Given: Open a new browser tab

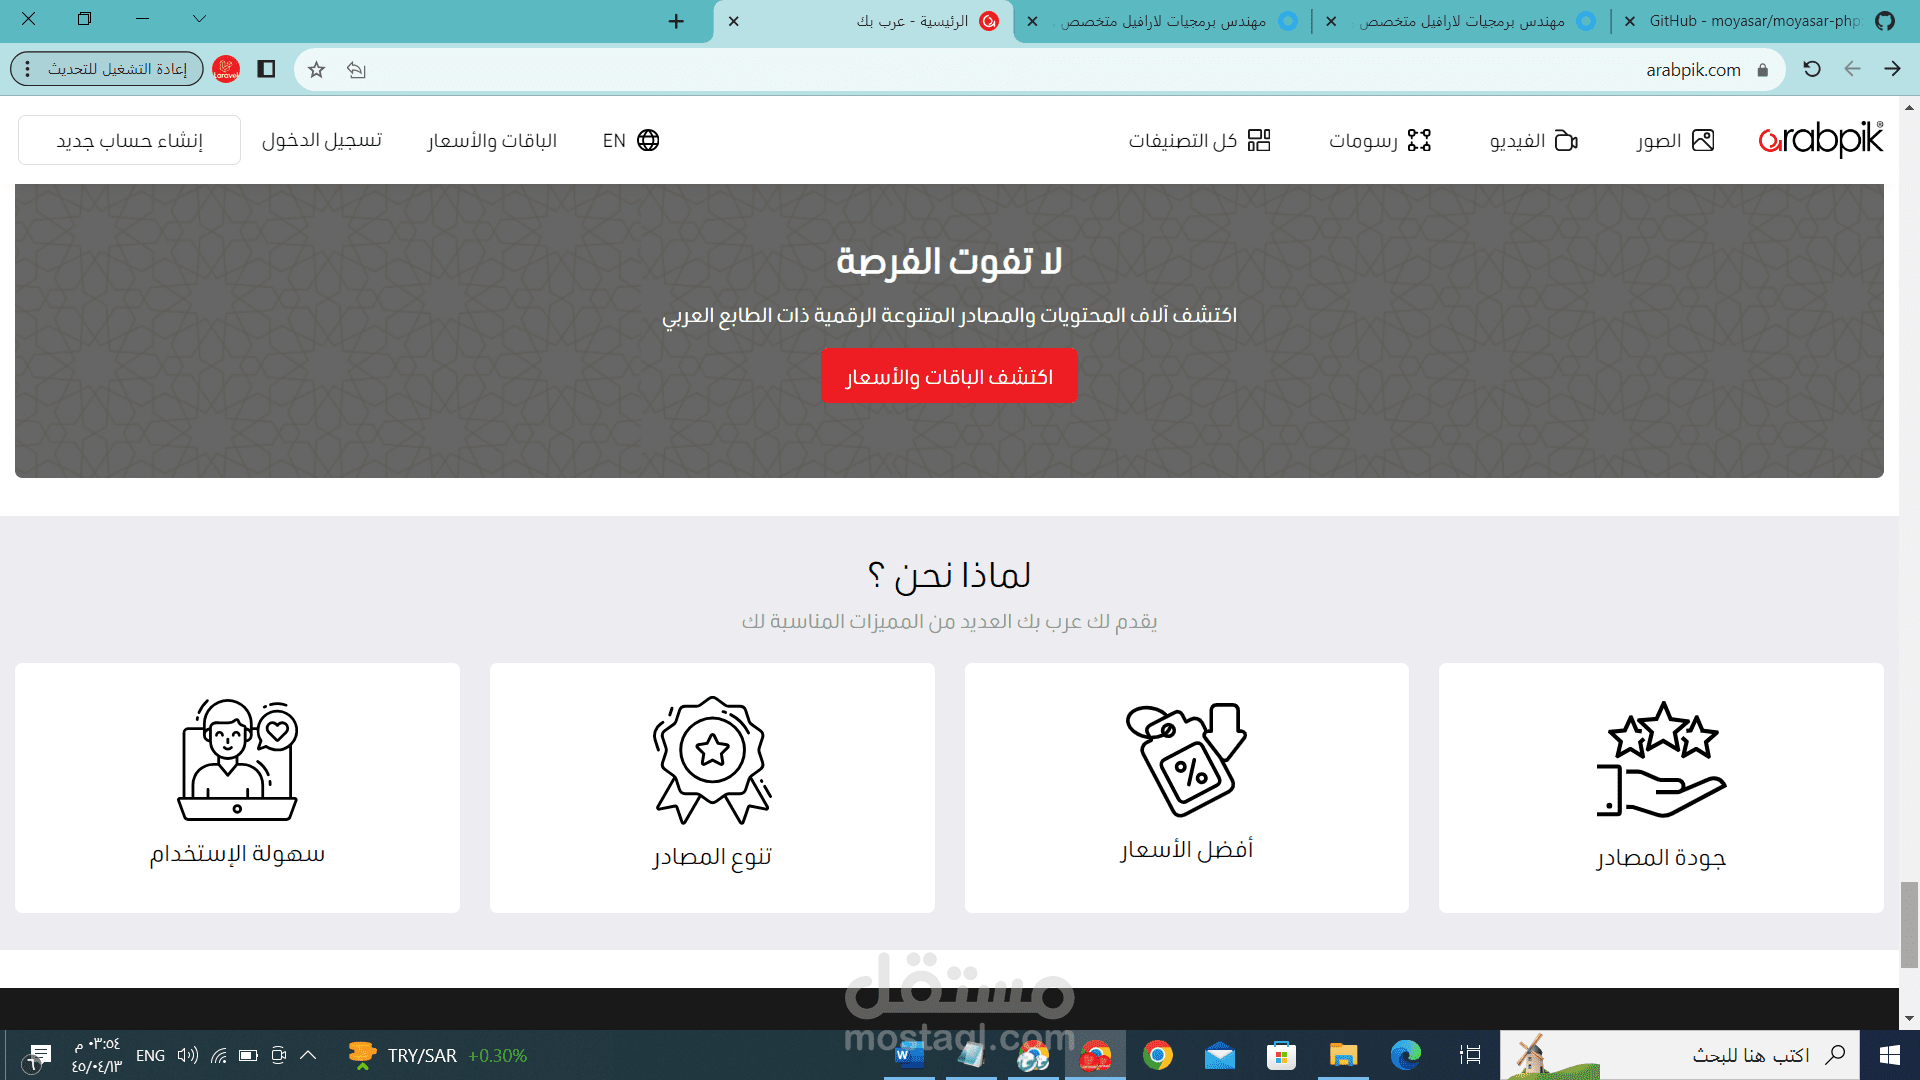Looking at the screenshot, I should point(677,21).
